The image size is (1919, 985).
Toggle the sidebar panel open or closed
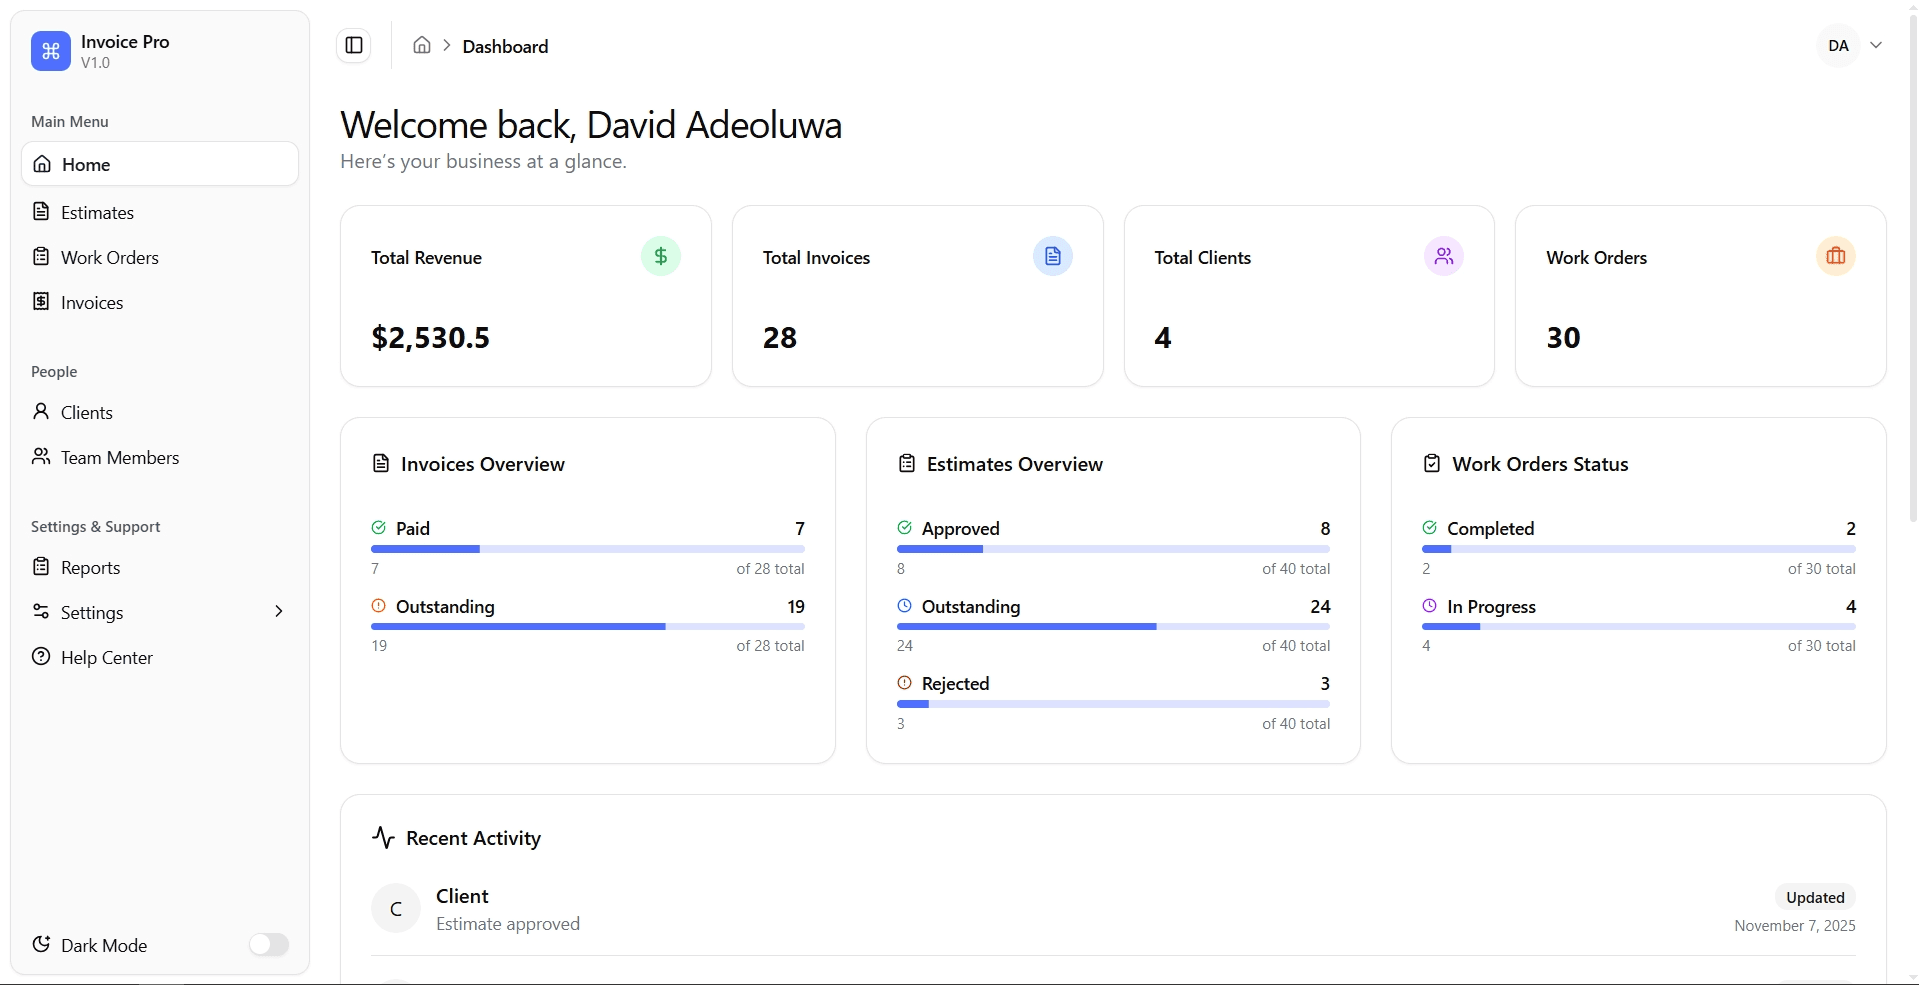point(354,45)
